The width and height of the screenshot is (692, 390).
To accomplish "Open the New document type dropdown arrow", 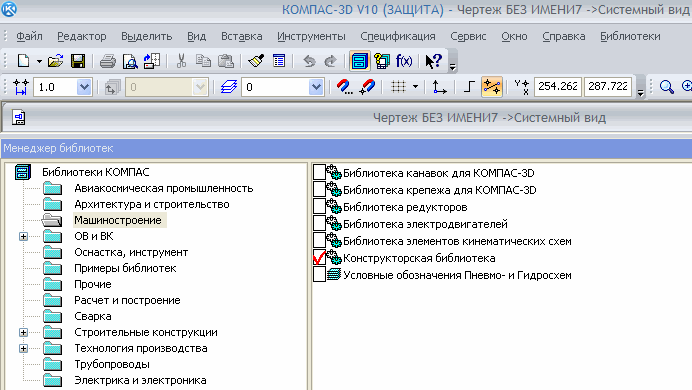I will 39,61.
